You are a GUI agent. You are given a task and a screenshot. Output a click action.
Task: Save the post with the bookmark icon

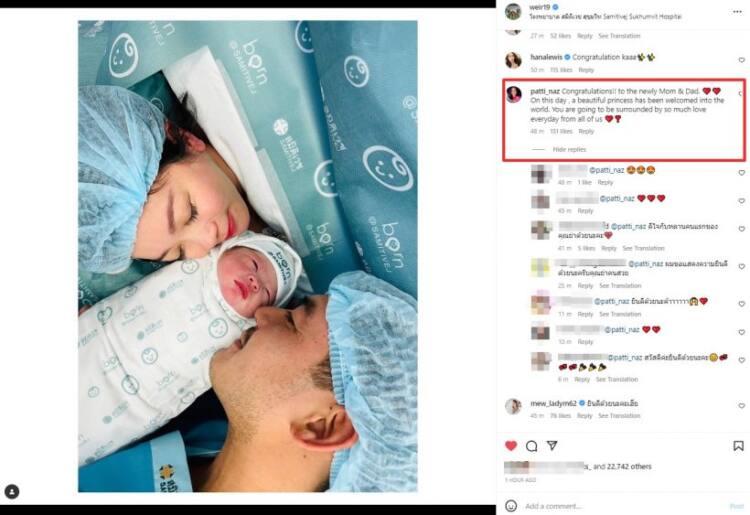(x=738, y=446)
